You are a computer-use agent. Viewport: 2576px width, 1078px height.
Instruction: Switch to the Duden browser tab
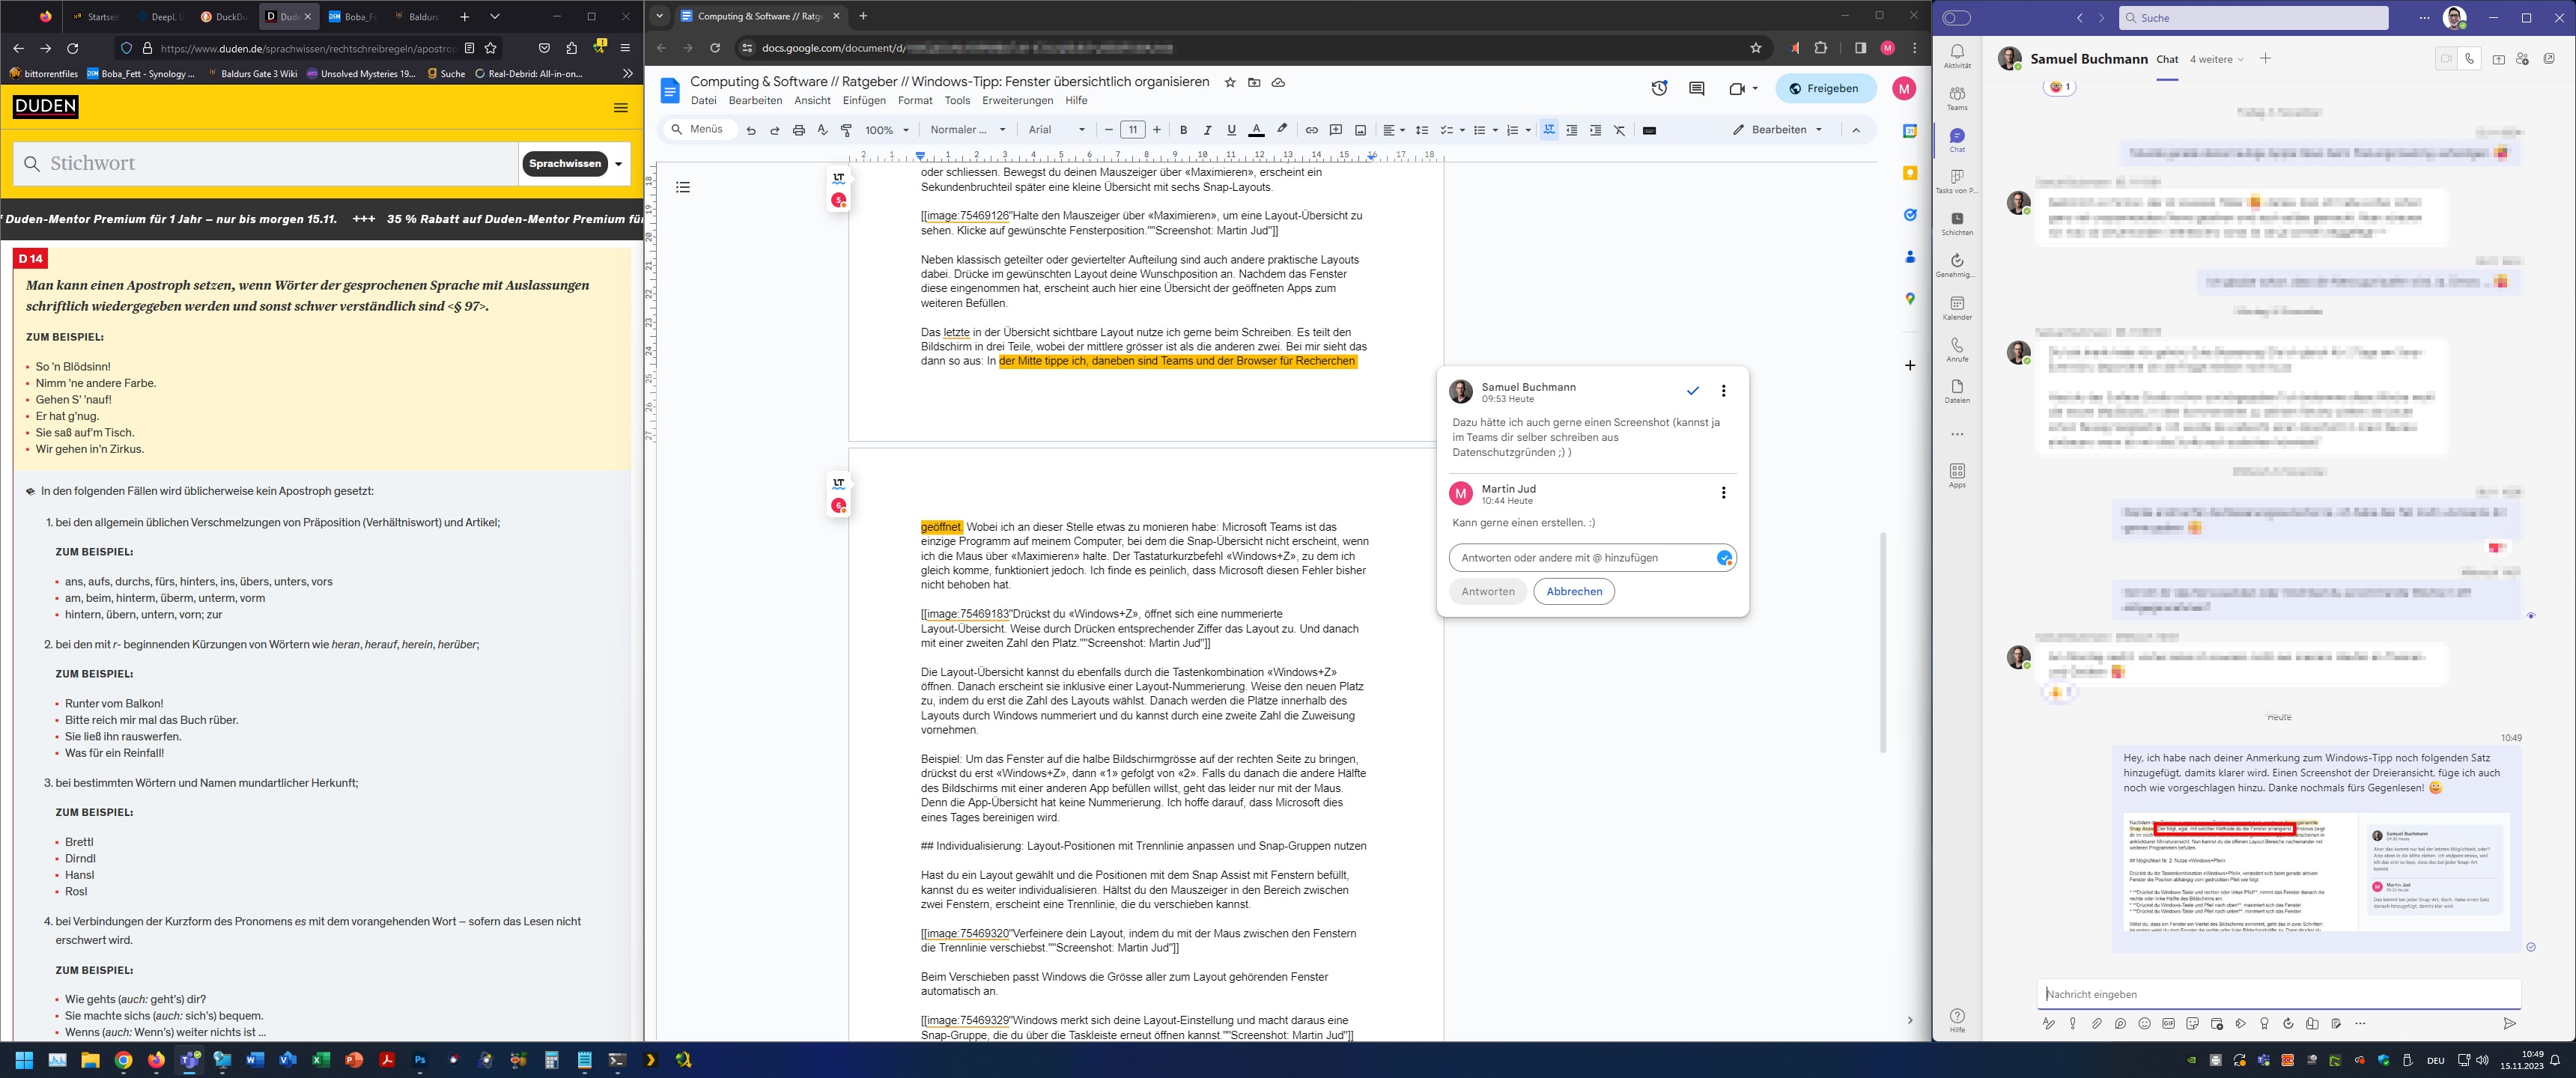285,16
